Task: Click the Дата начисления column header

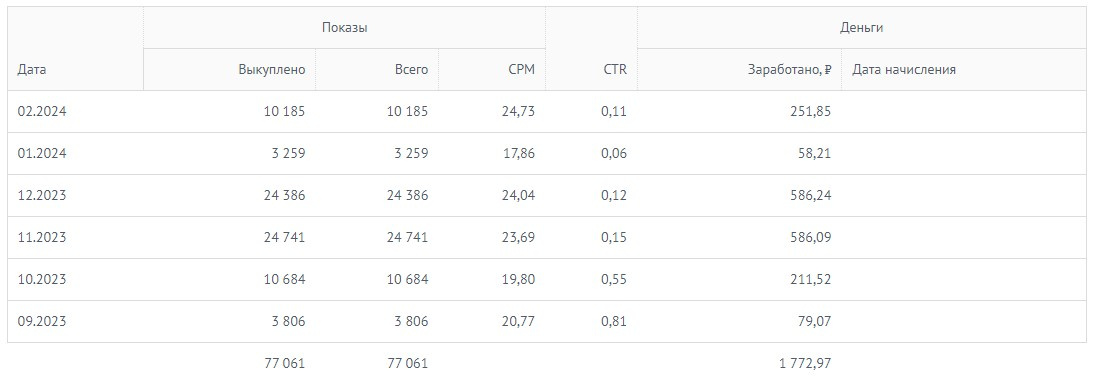Action: (x=904, y=70)
